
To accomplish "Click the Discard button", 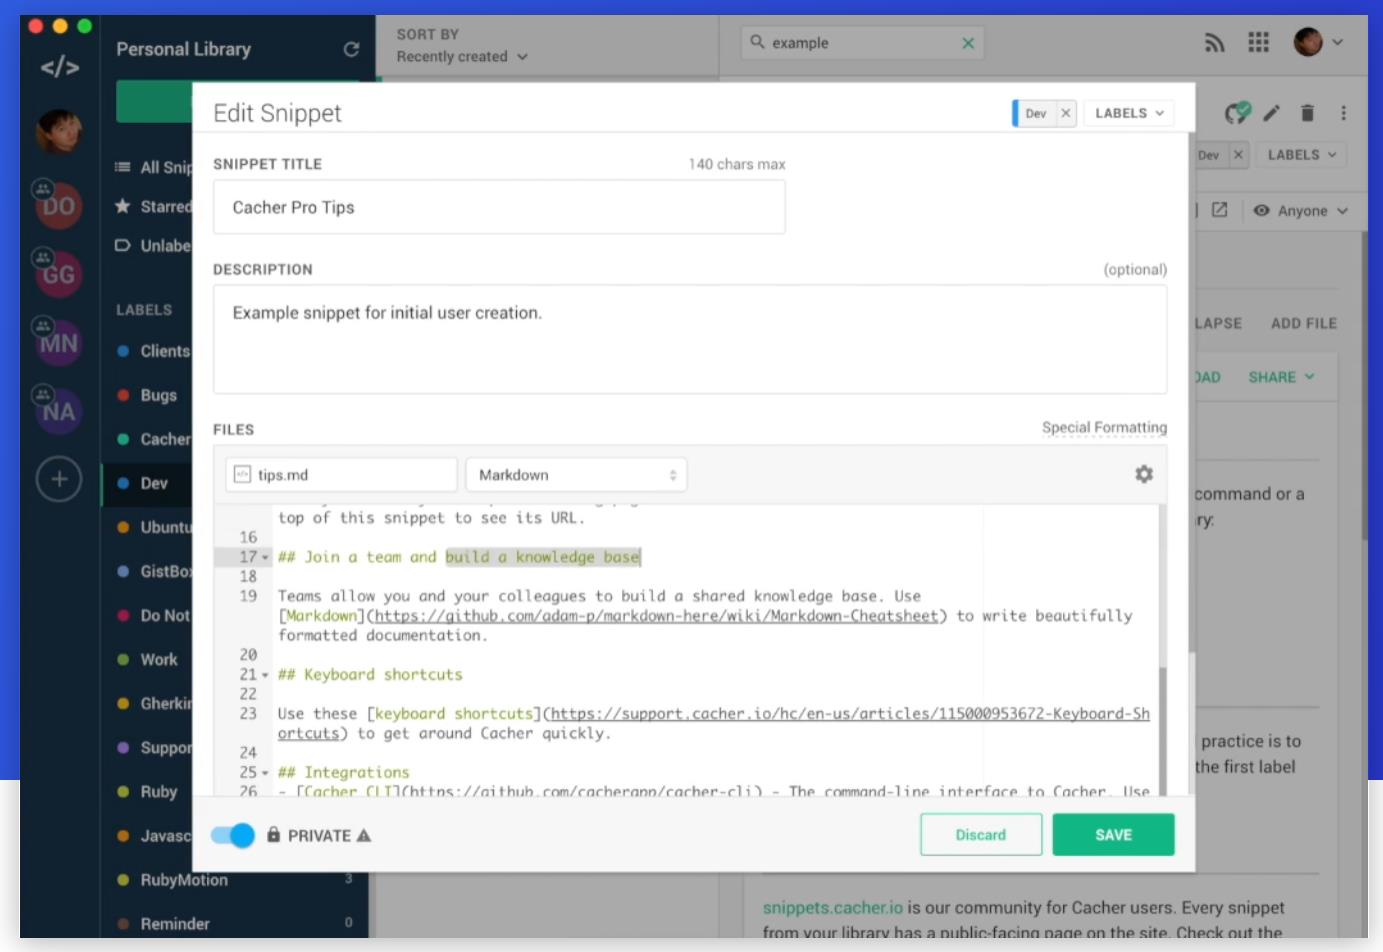I will tap(980, 835).
